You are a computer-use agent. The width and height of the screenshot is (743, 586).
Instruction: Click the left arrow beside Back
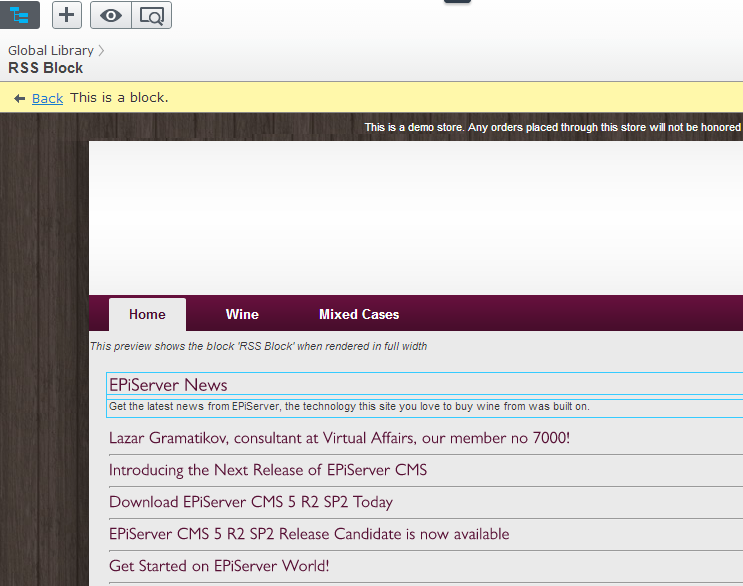tap(19, 98)
